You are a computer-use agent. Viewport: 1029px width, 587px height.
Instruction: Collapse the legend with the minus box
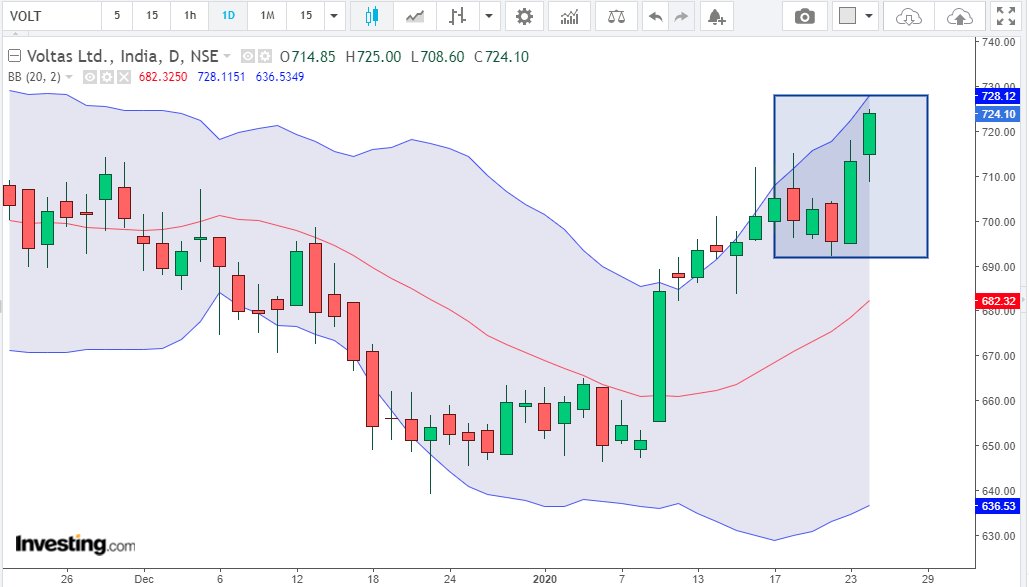click(x=14, y=56)
